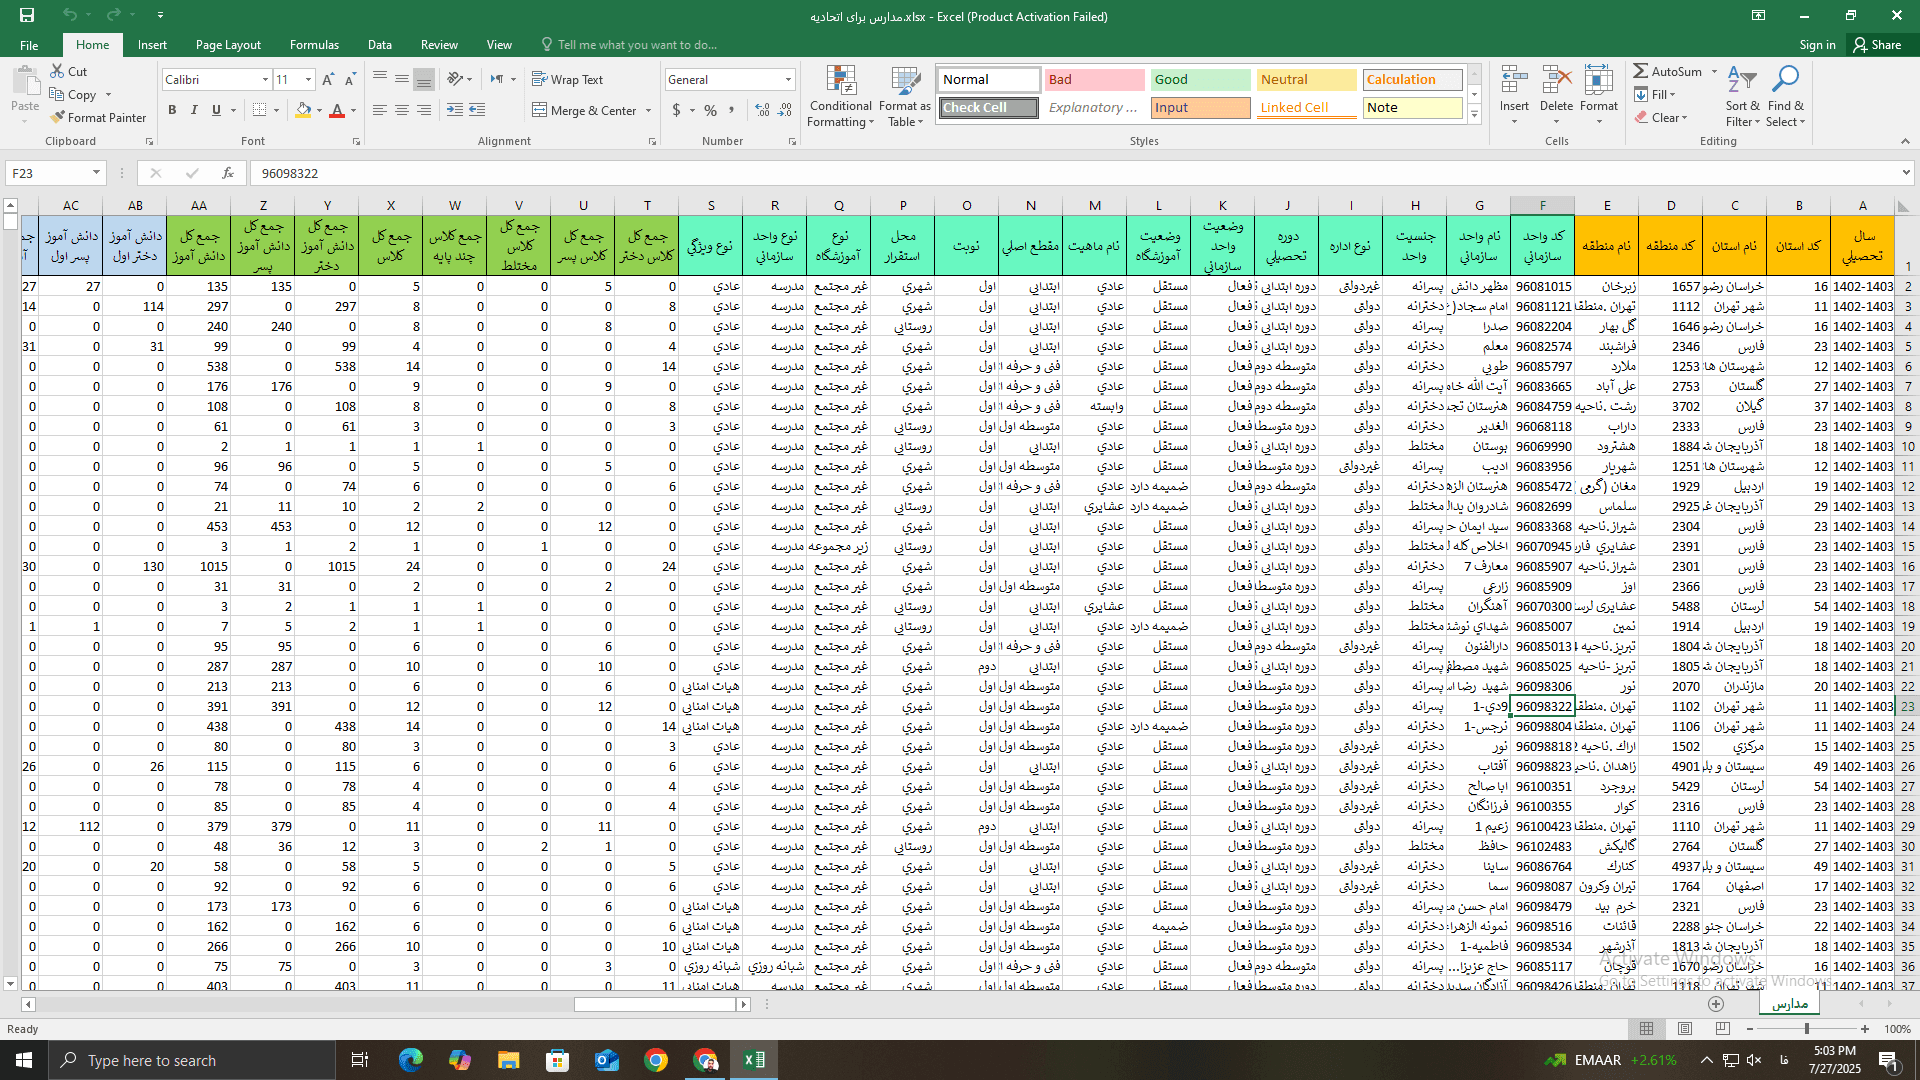The width and height of the screenshot is (1920, 1080).
Task: Open the General number format dropdown
Action: coord(788,80)
